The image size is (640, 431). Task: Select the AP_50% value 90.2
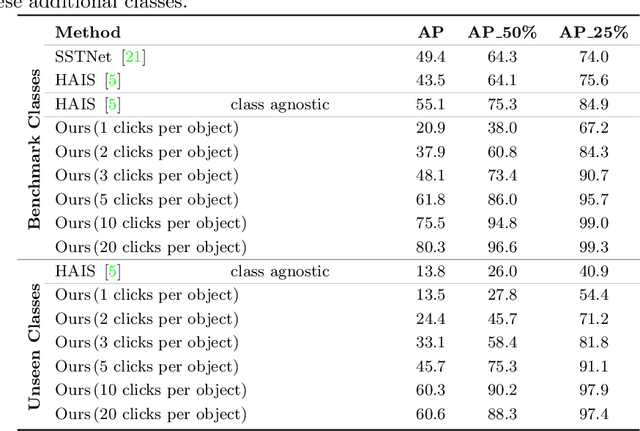(x=502, y=390)
